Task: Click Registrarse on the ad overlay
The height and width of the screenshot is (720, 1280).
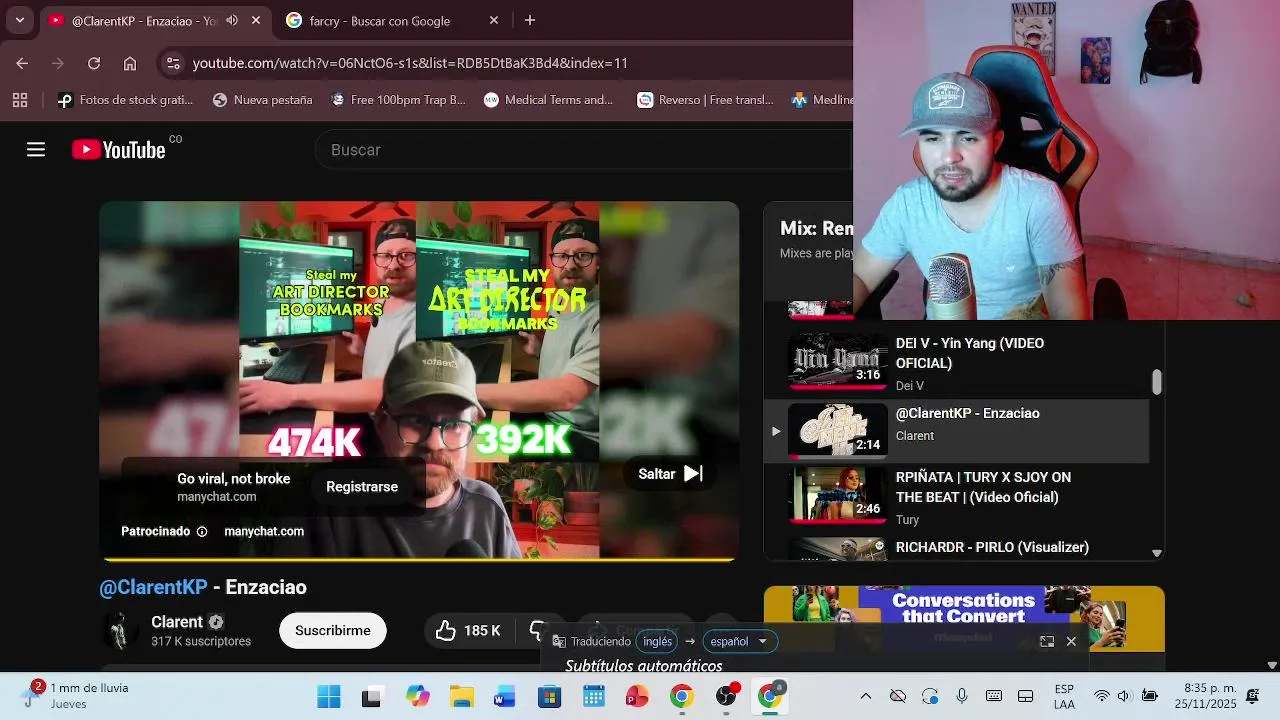Action: tap(362, 487)
